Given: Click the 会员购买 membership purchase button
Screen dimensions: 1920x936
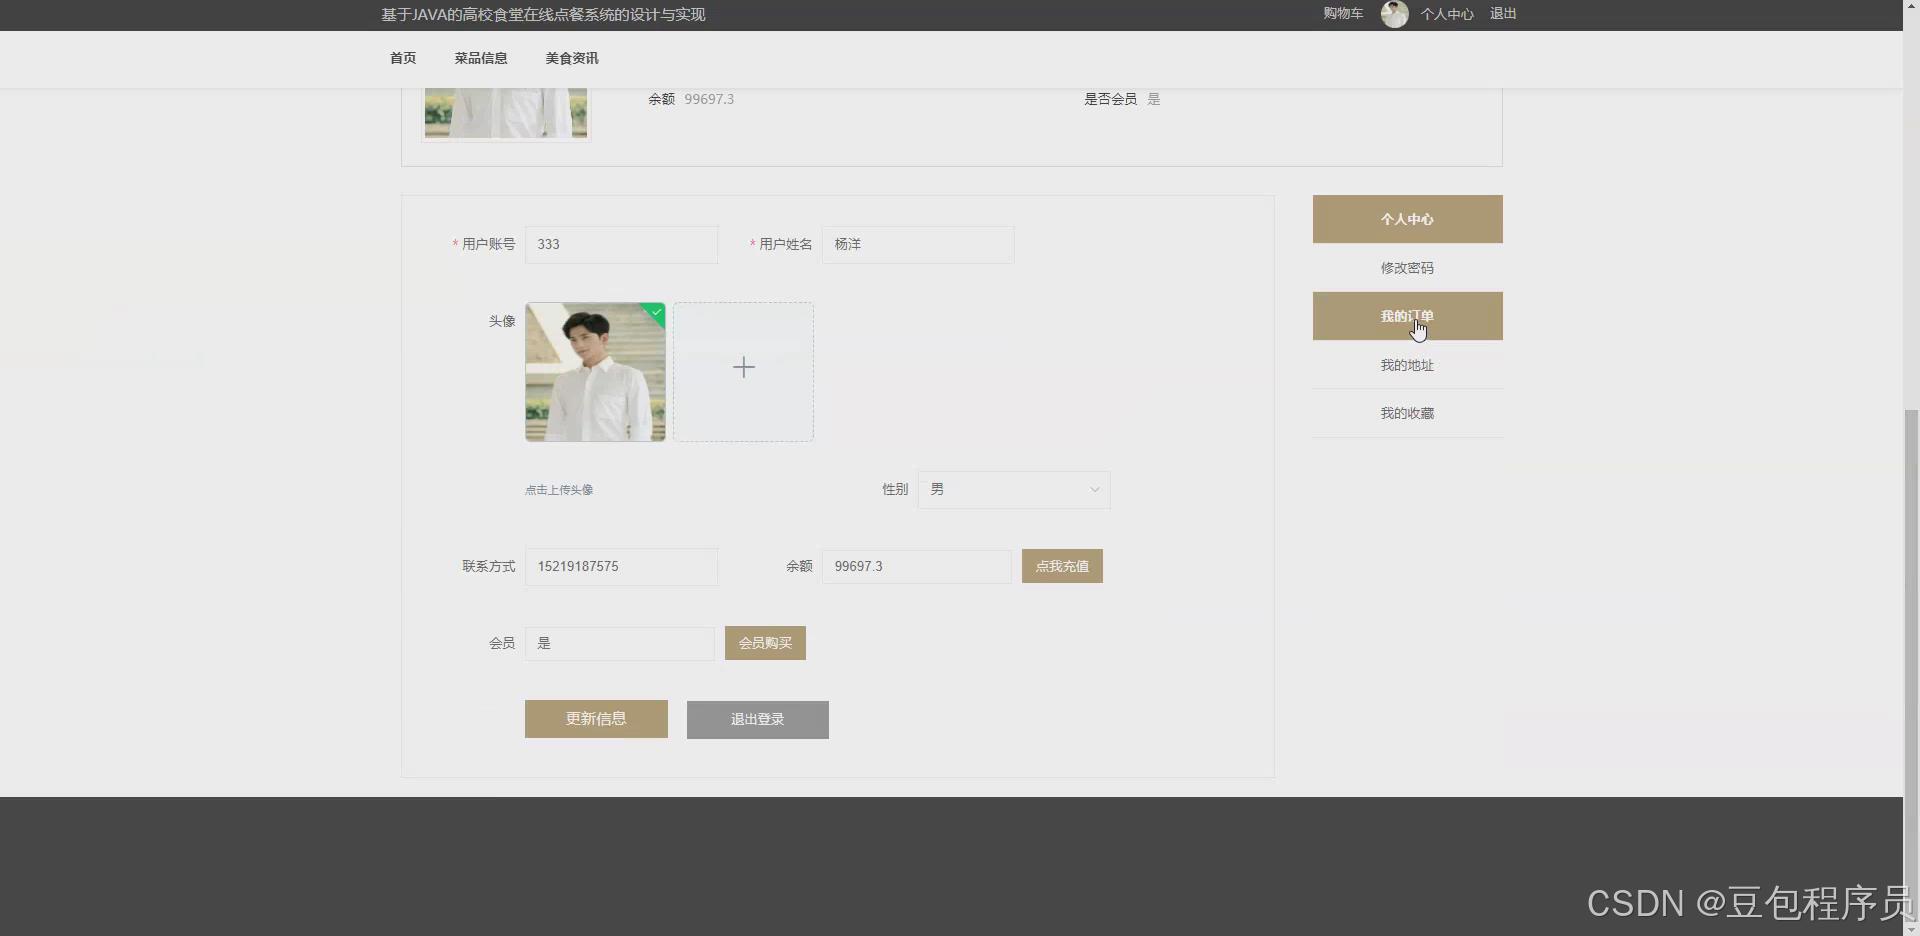Looking at the screenshot, I should (x=764, y=643).
